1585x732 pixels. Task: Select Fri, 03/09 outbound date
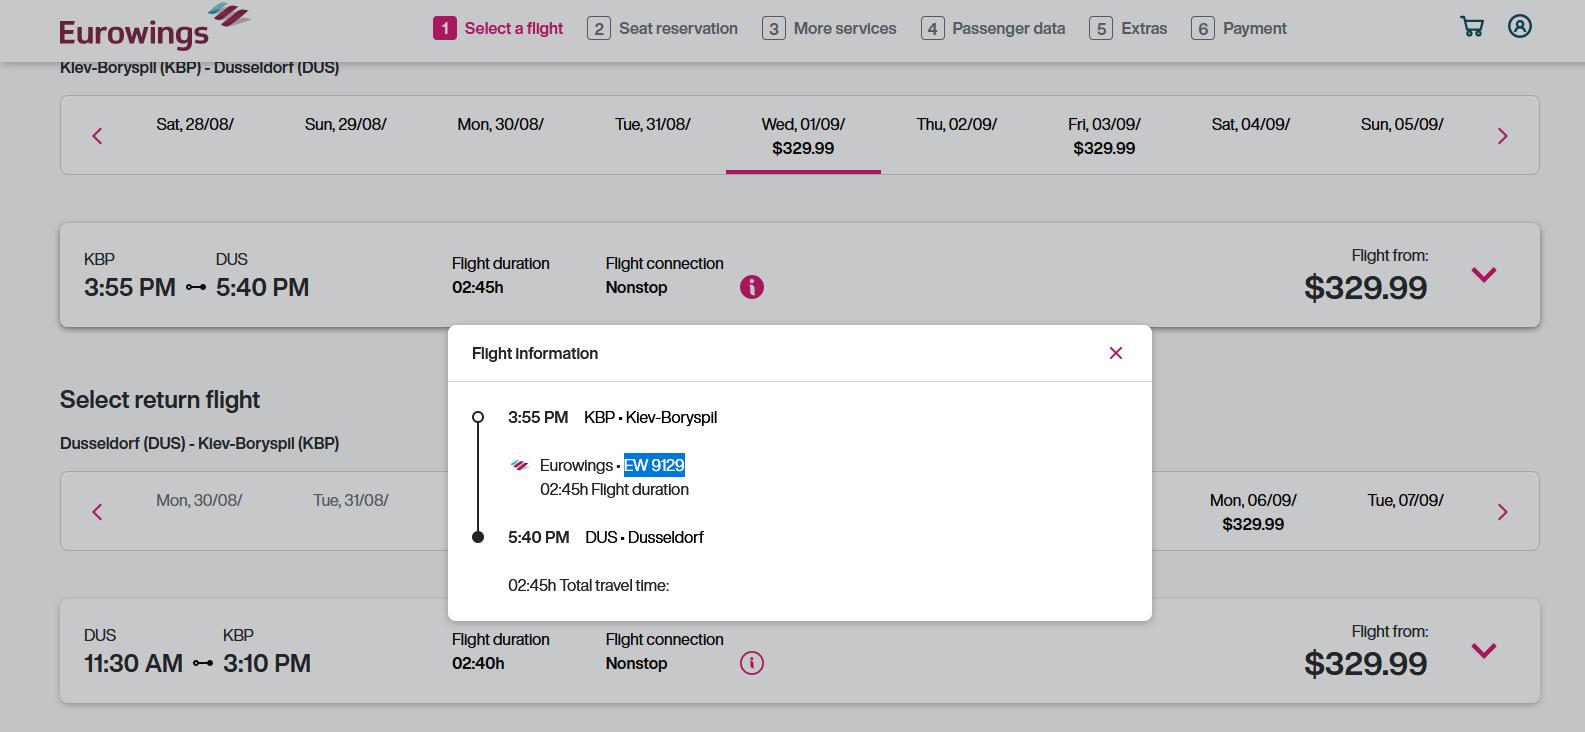pyautogui.click(x=1104, y=136)
